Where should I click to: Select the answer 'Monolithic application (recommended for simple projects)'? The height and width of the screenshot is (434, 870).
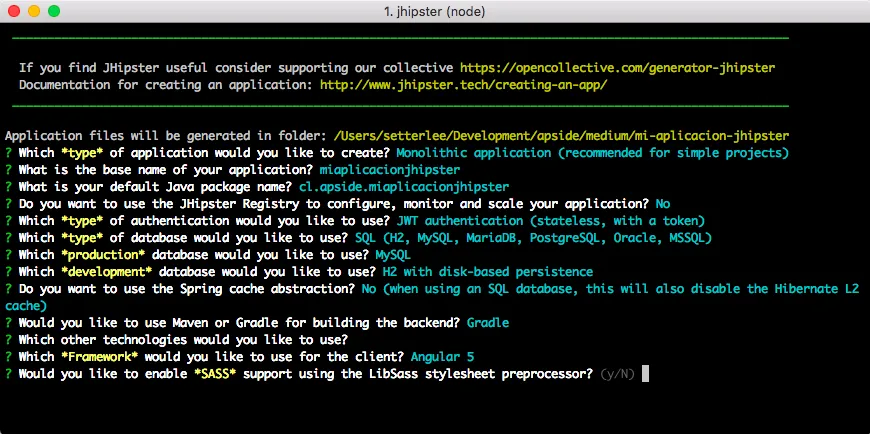pos(593,153)
